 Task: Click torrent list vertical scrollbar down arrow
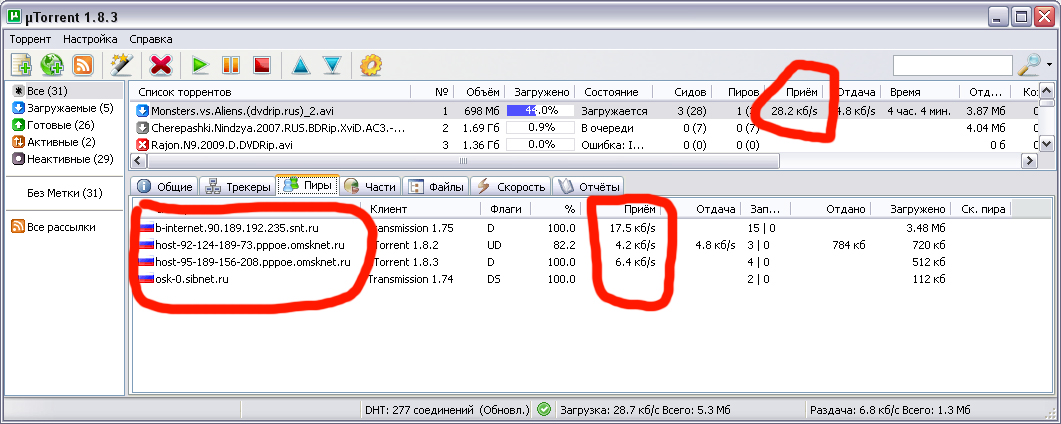click(1046, 144)
